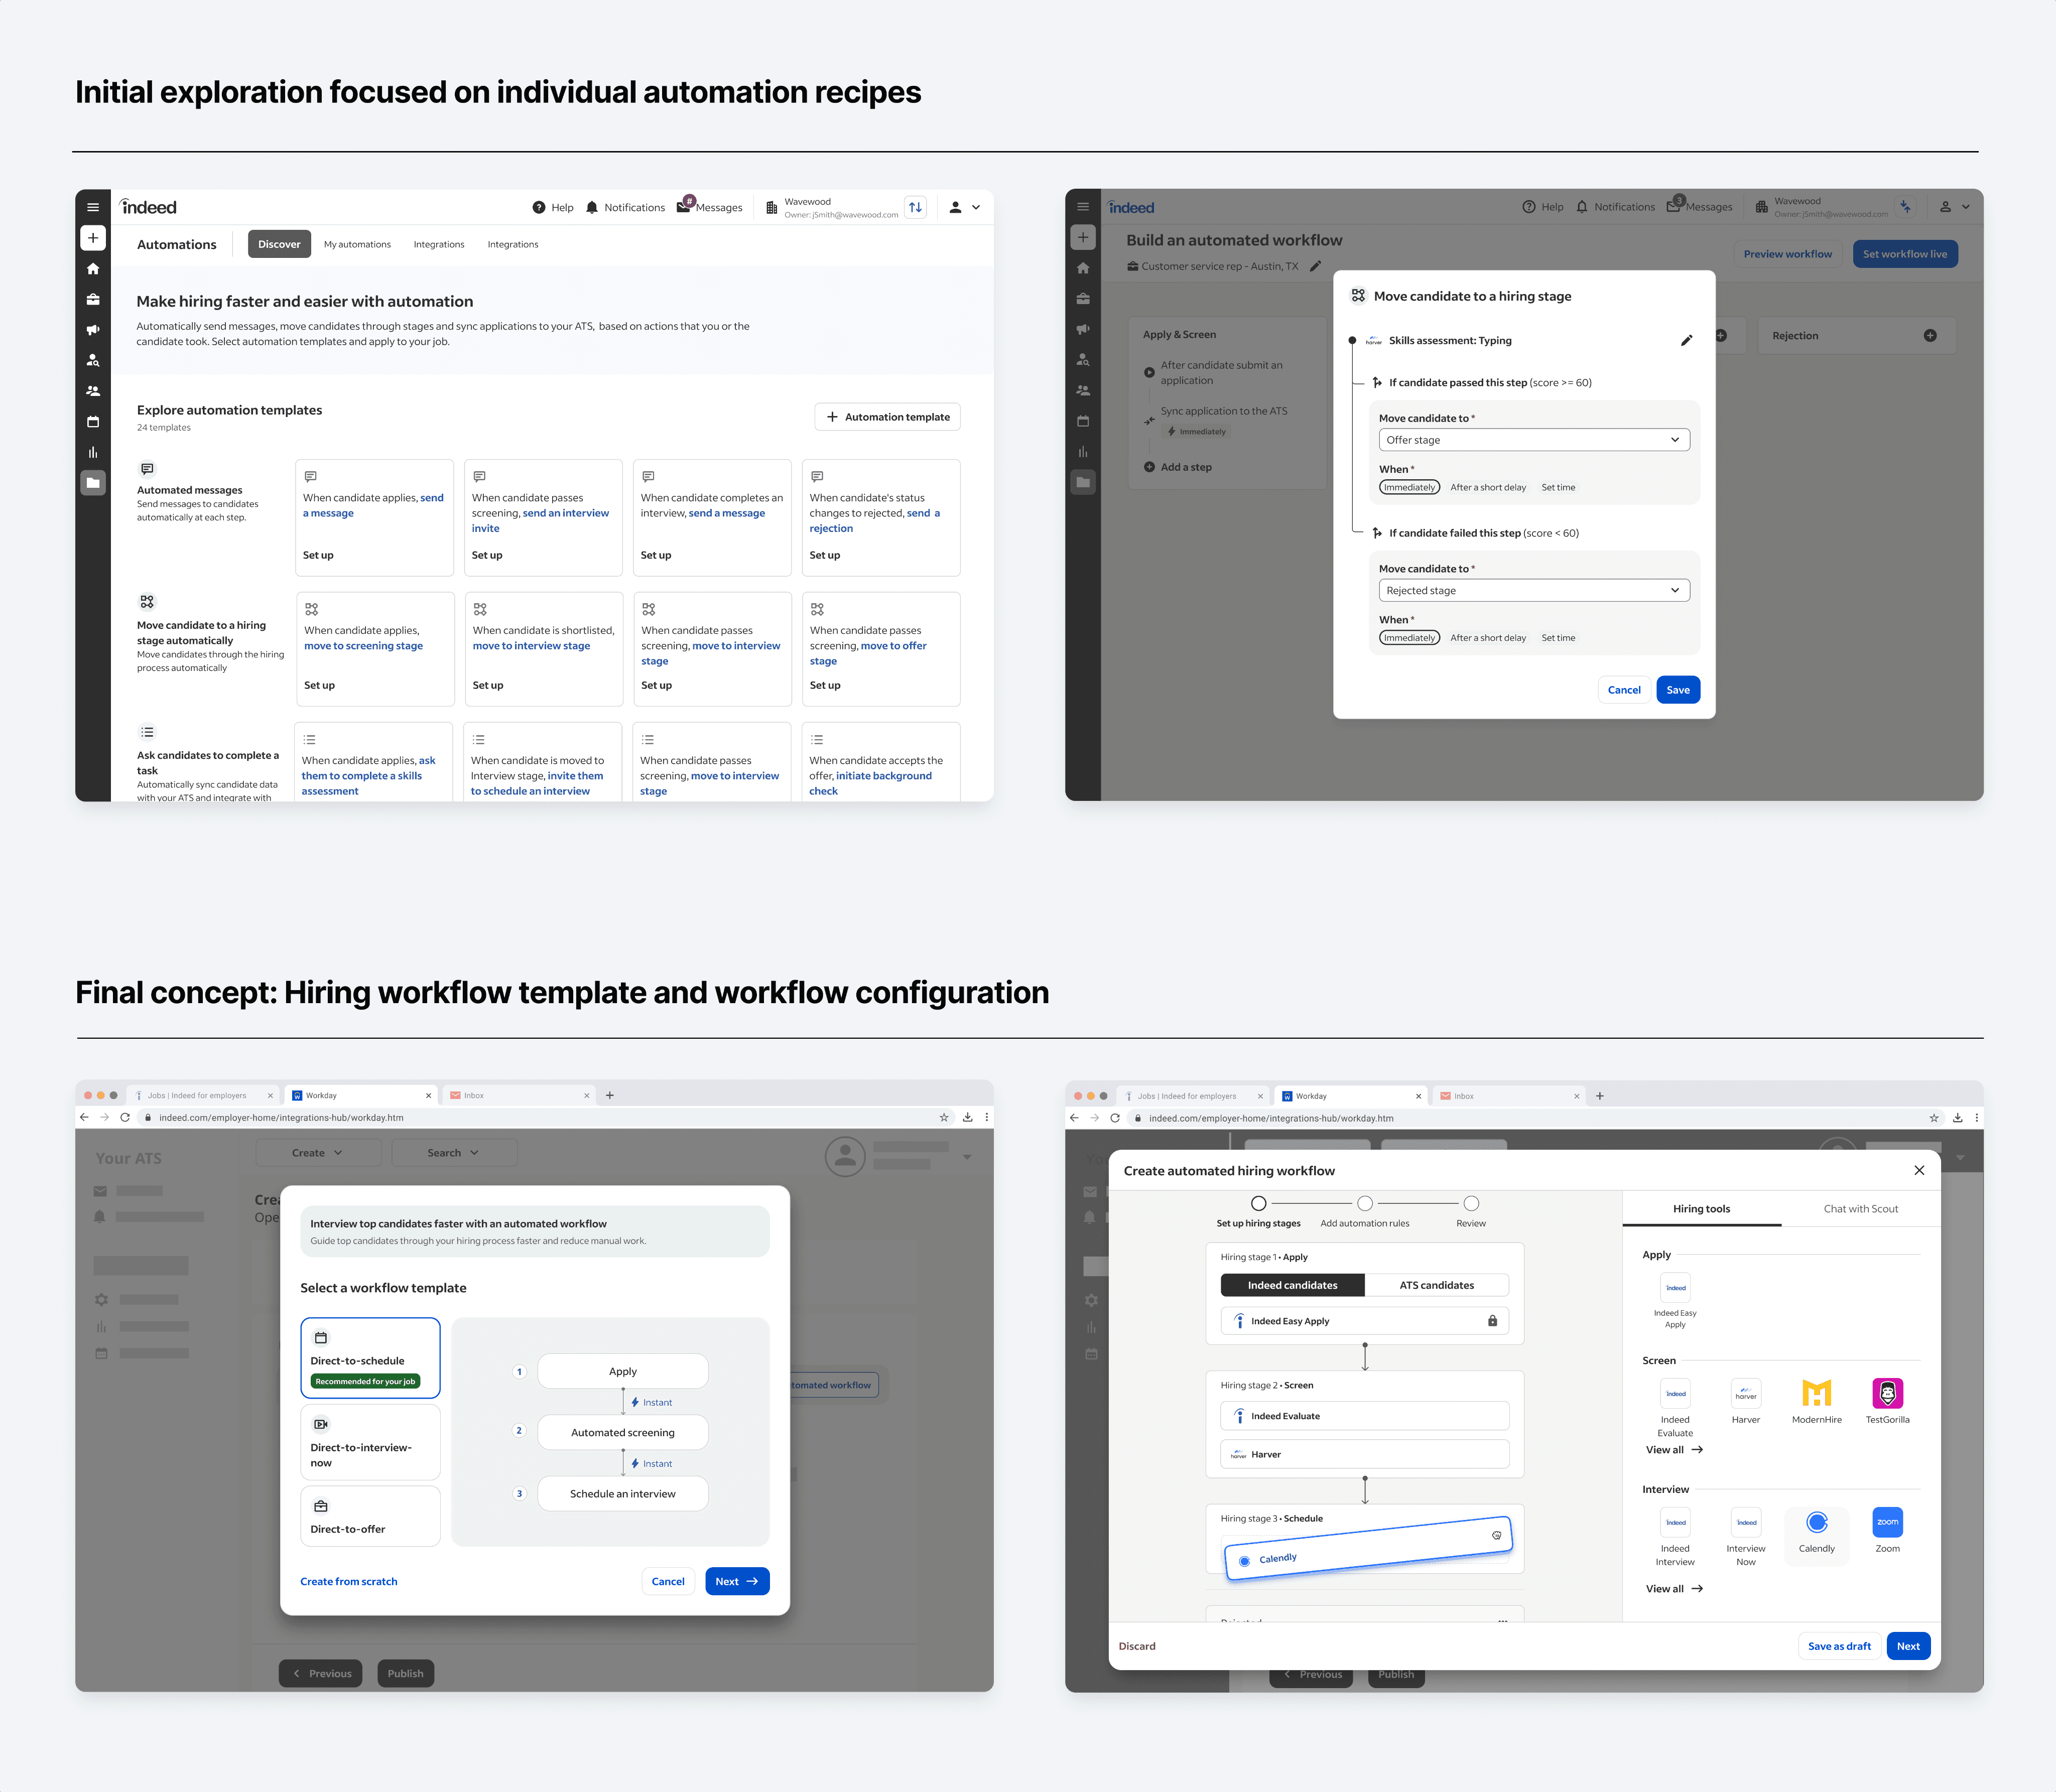Click the home icon in Indeed sidebar
The image size is (2056, 1792).
(x=93, y=268)
